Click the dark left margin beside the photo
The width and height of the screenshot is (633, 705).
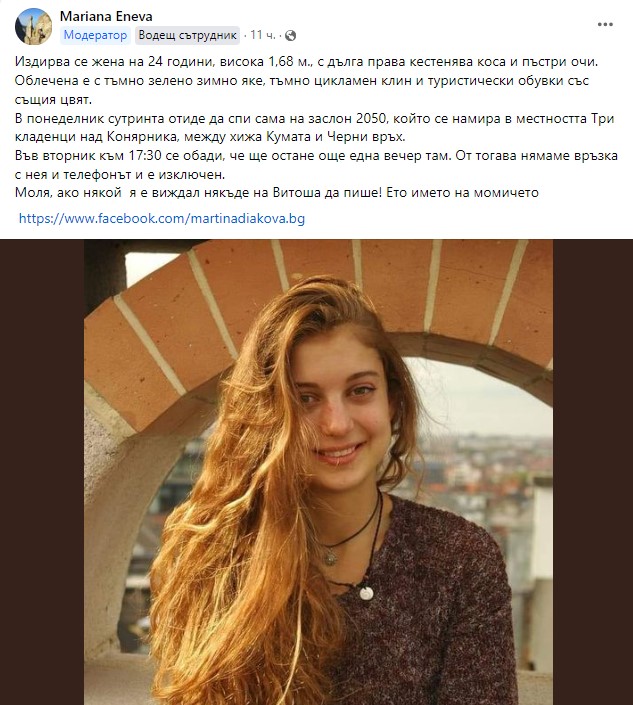(42, 470)
